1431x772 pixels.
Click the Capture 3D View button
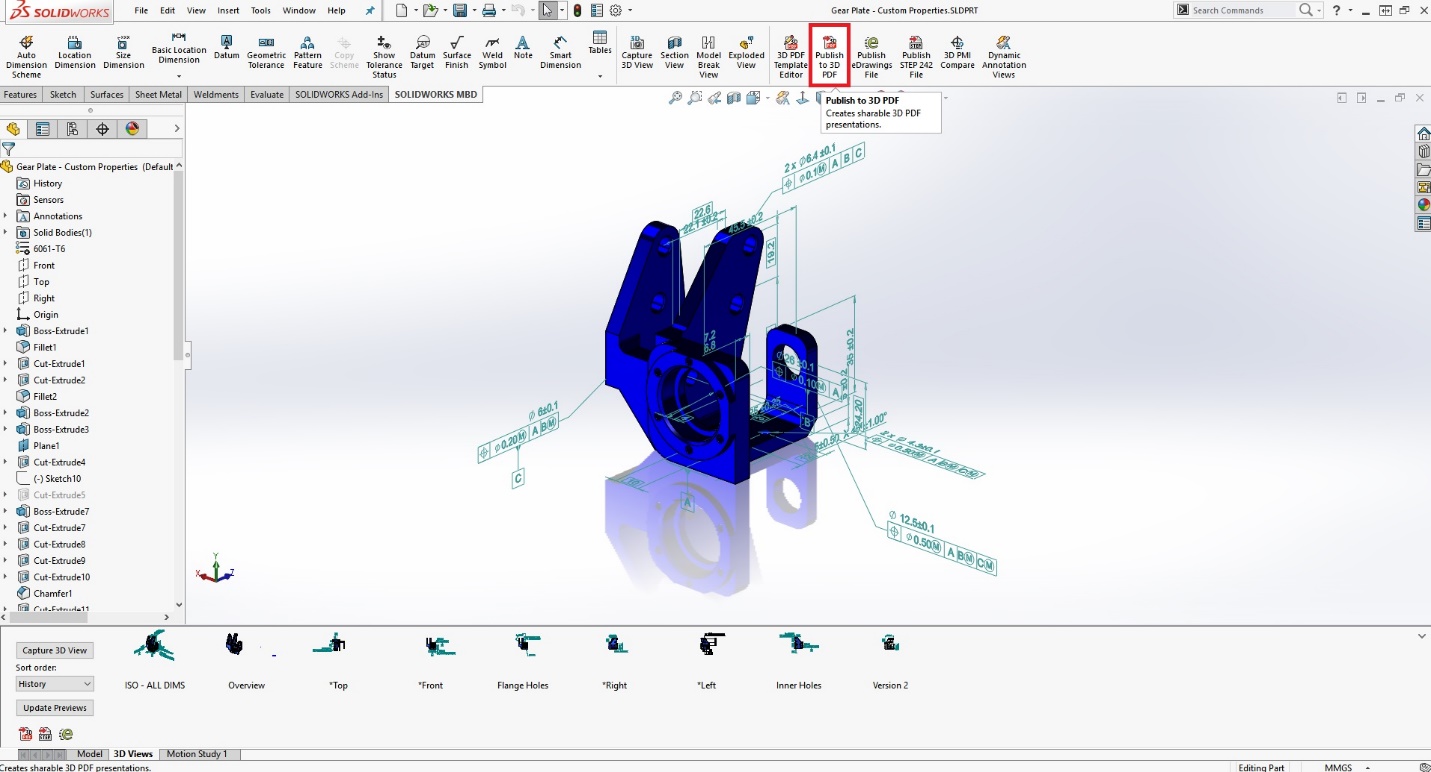tap(53, 650)
